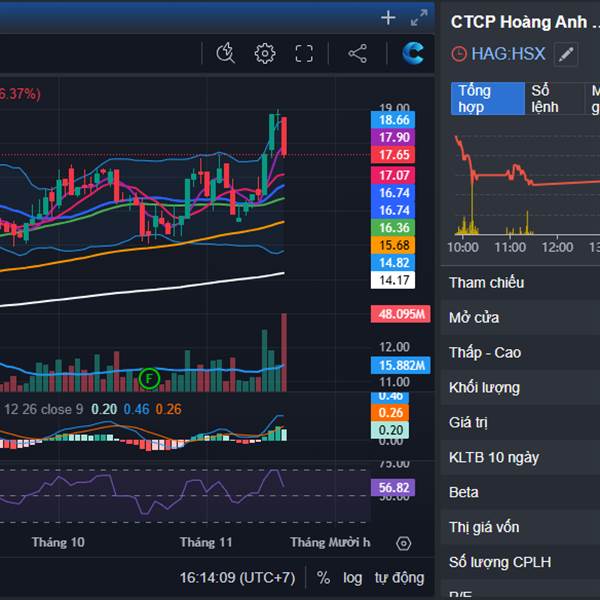
Task: Click the 14.82 lower band label
Action: pos(393,262)
